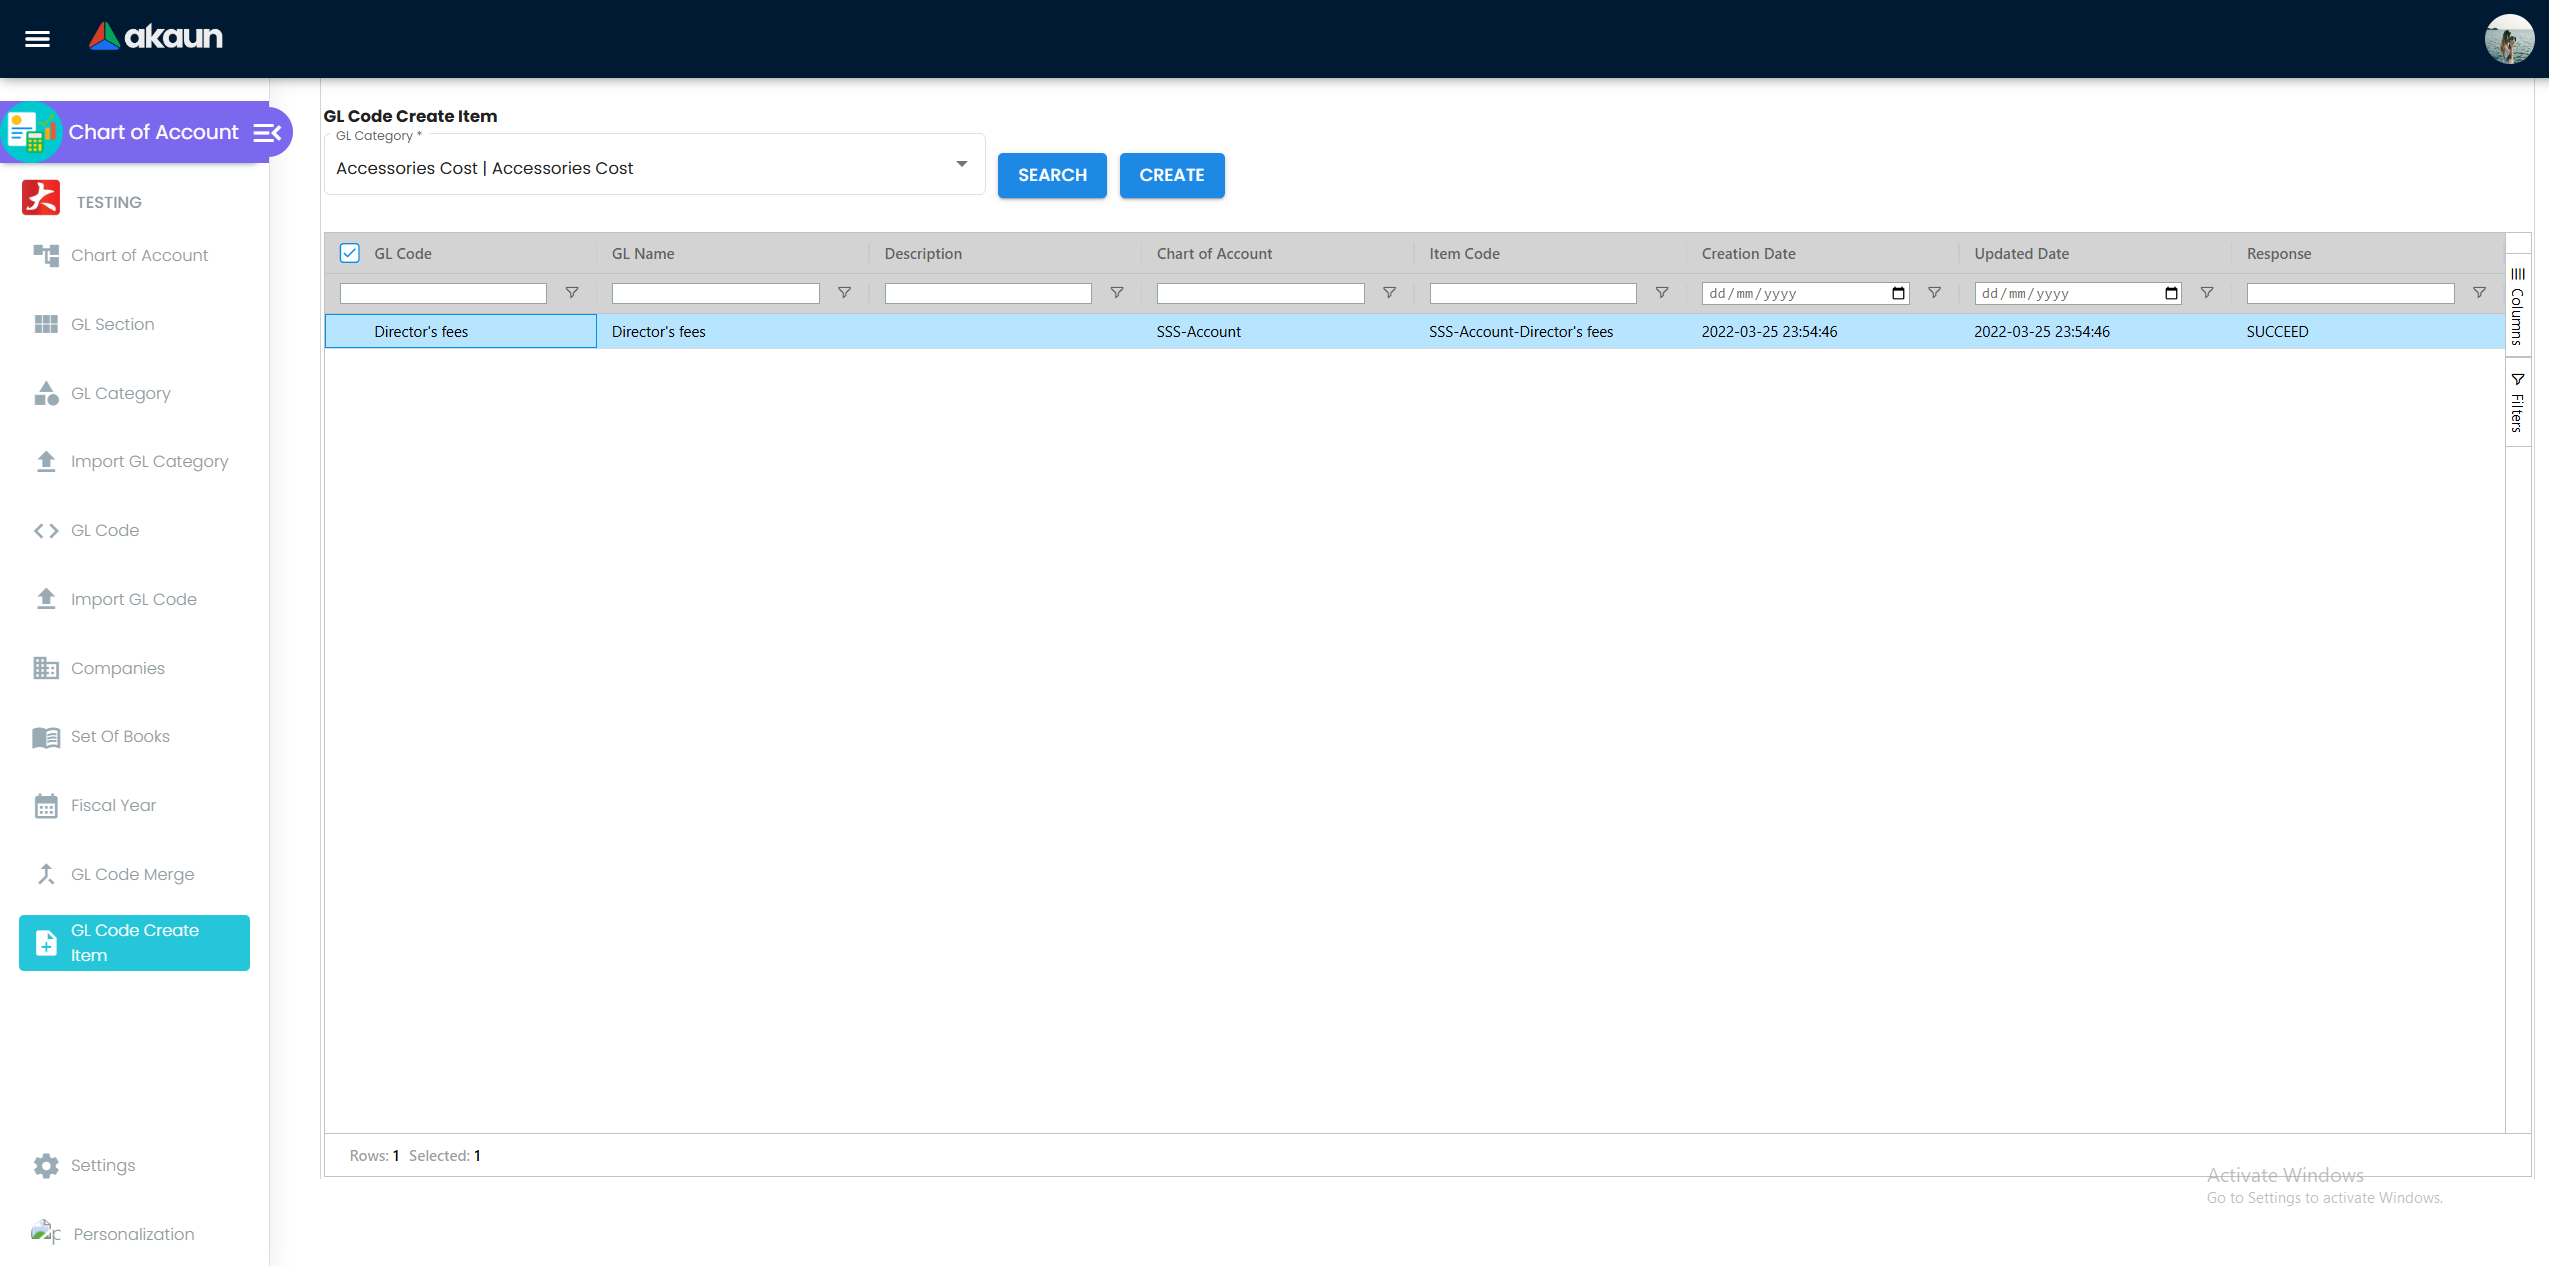This screenshot has height=1266, width=2549.
Task: Click the TESTING company logo icon
Action: pyautogui.click(x=41, y=198)
